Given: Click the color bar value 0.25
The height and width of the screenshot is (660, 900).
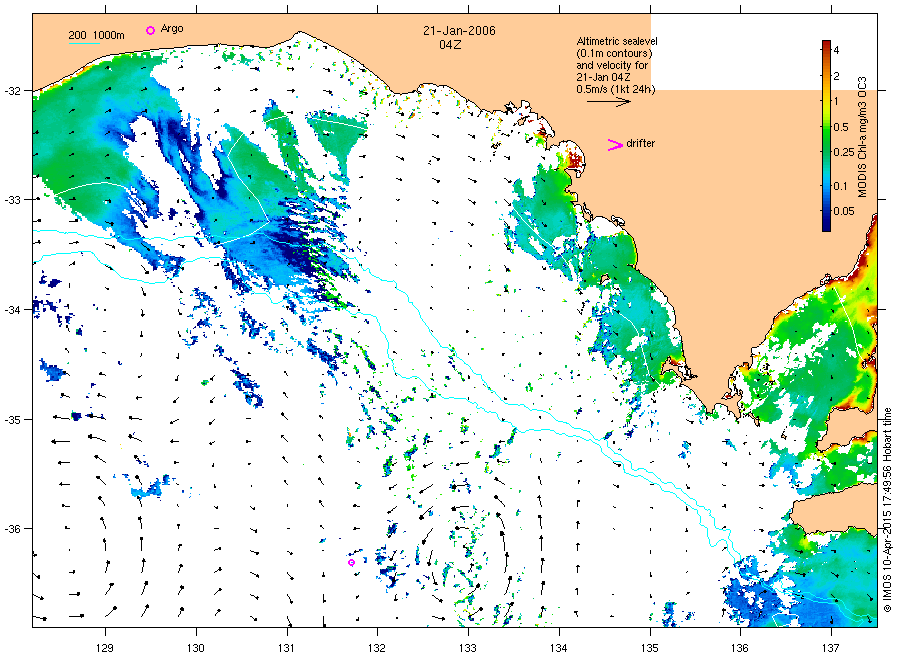Looking at the screenshot, I should (844, 153).
